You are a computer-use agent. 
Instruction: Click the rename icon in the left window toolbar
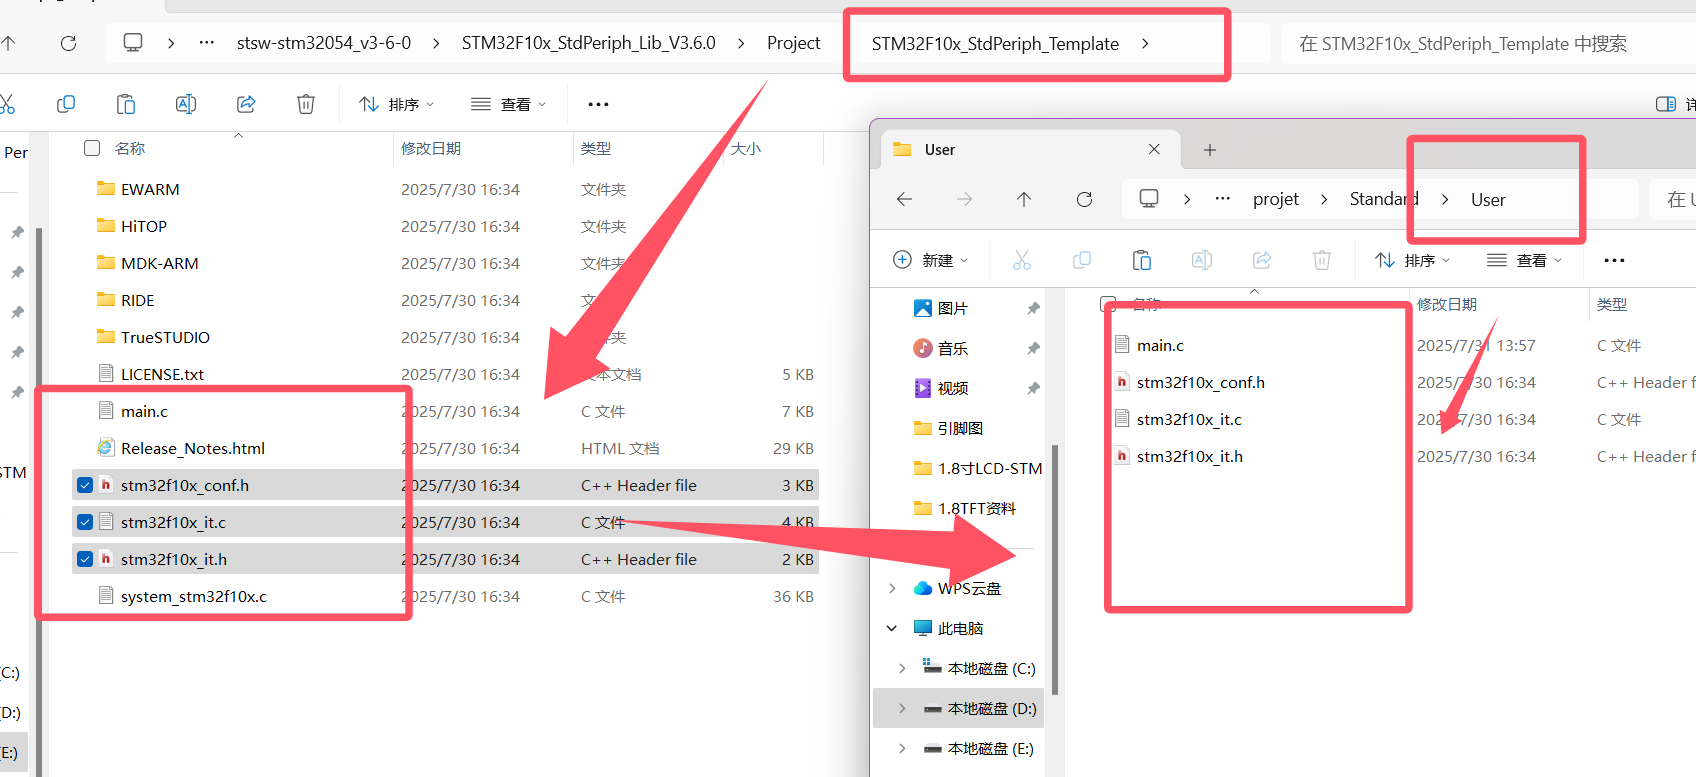point(186,104)
